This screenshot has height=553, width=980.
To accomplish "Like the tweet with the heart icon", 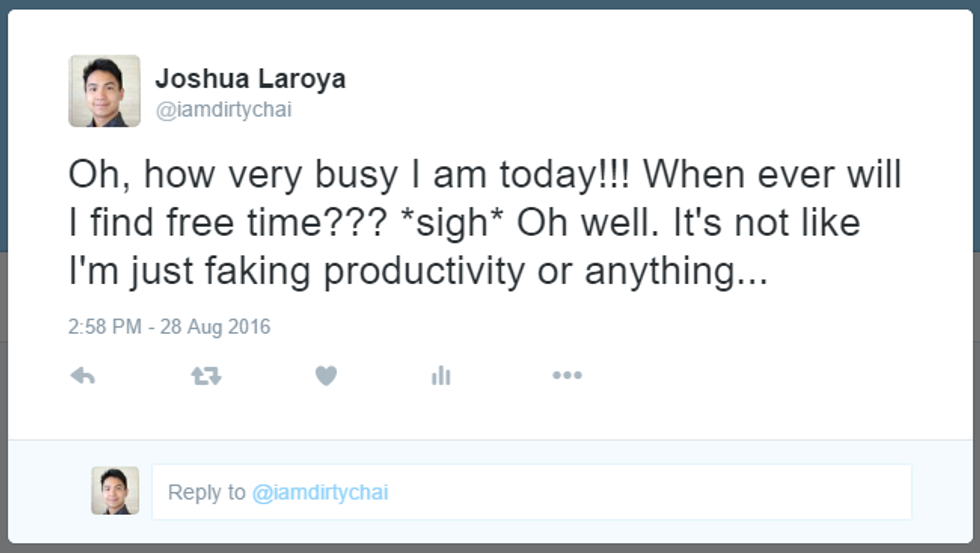I will click(326, 376).
